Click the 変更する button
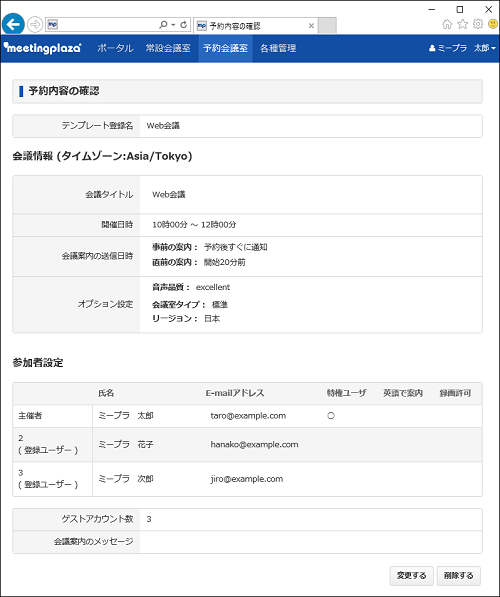Image resolution: width=500 pixels, height=597 pixels. point(411,575)
